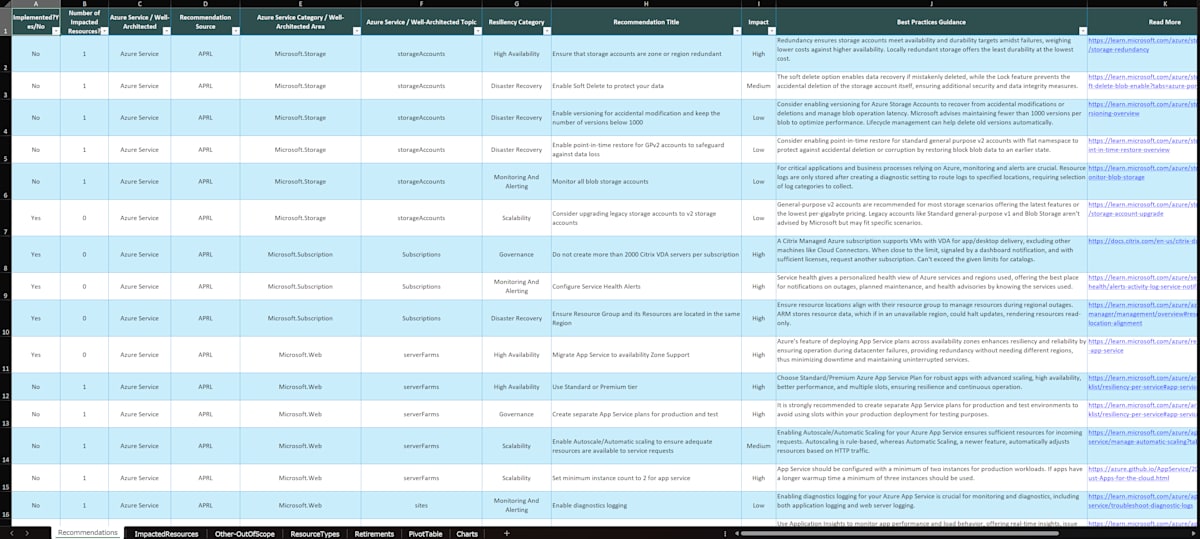Select High Availability cell in zone redundant row
This screenshot has width=1200, height=539.
[x=516, y=53]
